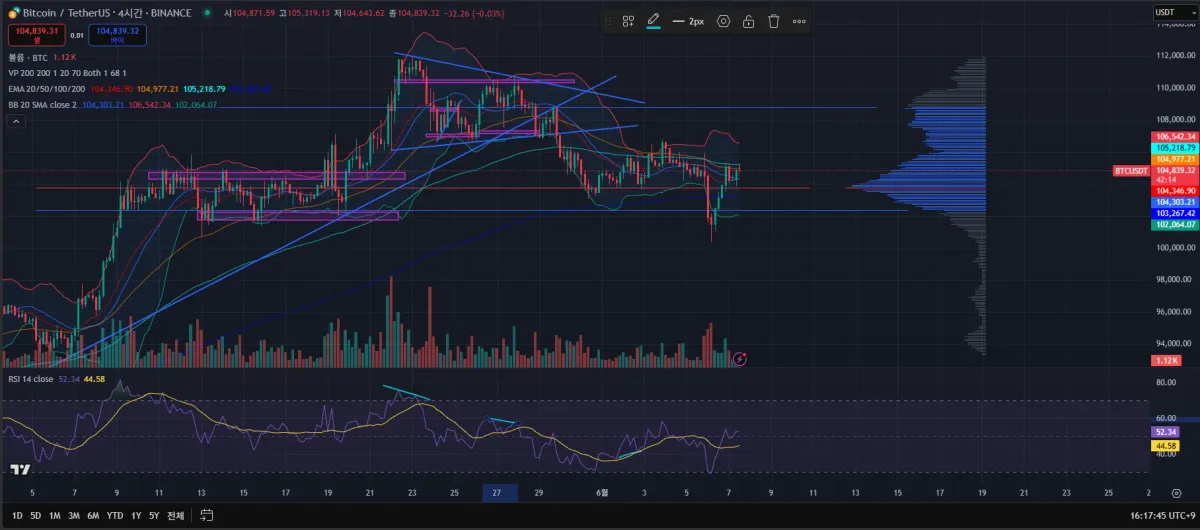Switch to the 1D time range
The image size is (1200, 530).
[17, 516]
